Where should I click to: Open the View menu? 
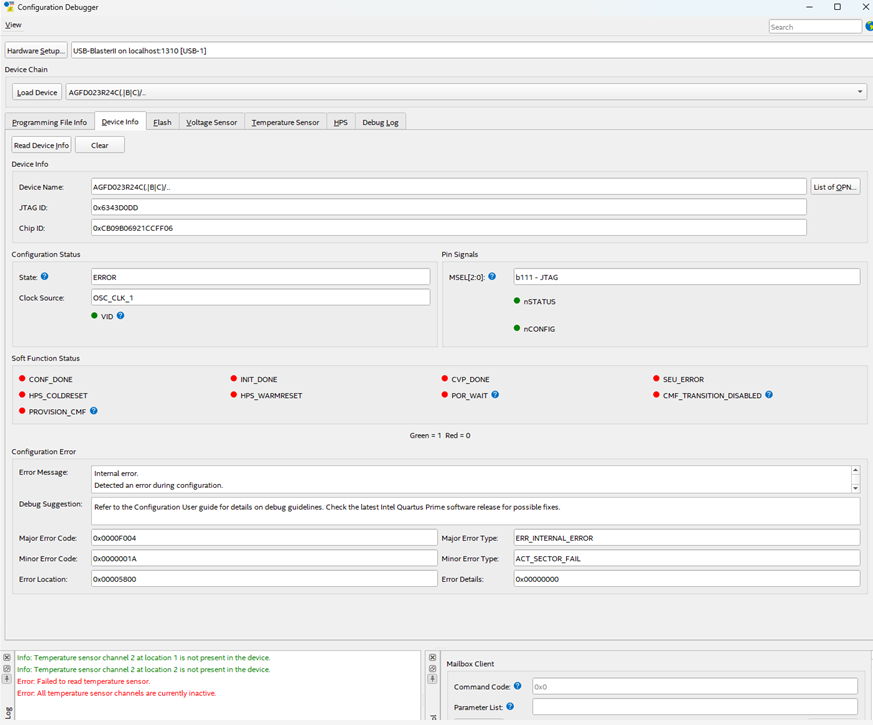coord(13,25)
